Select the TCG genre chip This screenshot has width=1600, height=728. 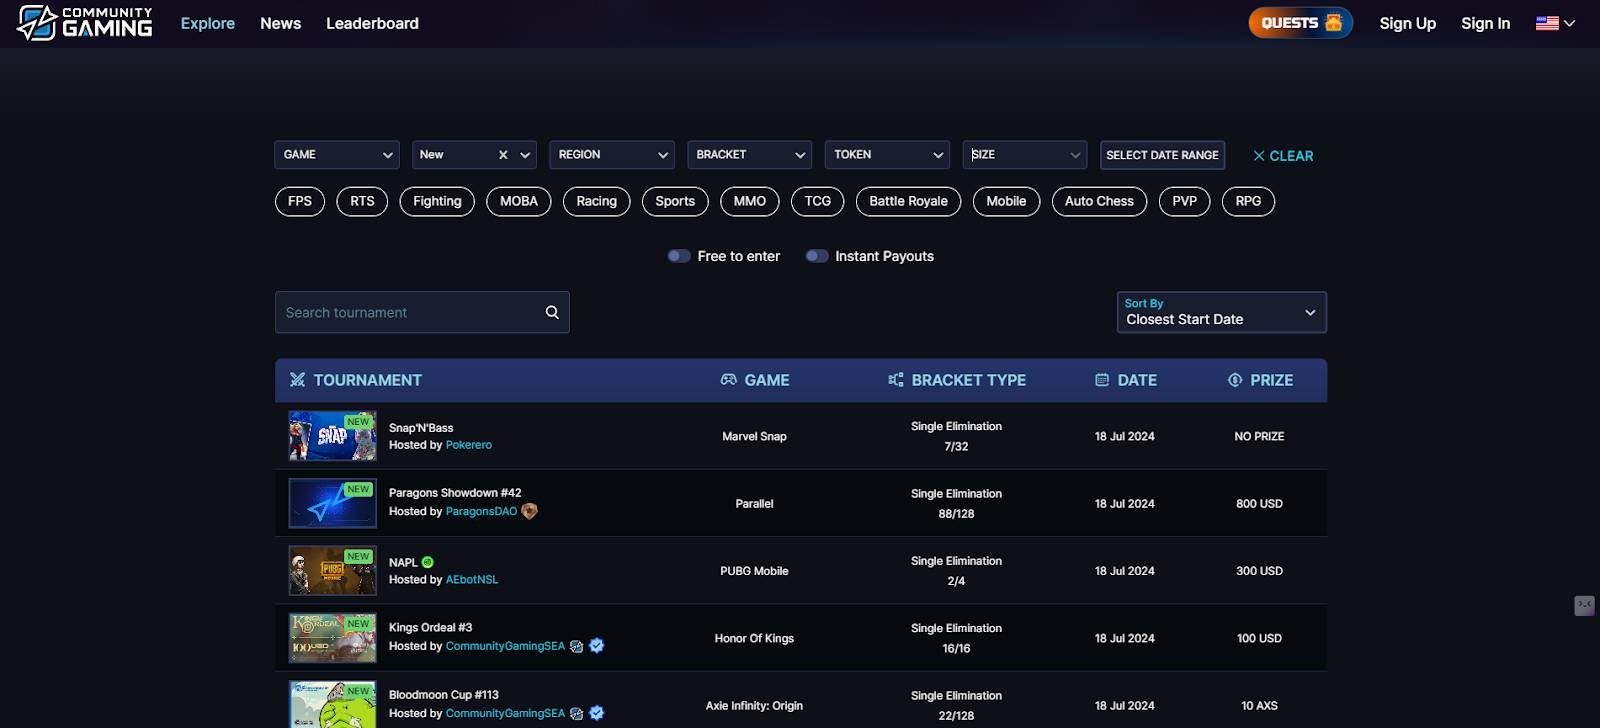tap(818, 201)
